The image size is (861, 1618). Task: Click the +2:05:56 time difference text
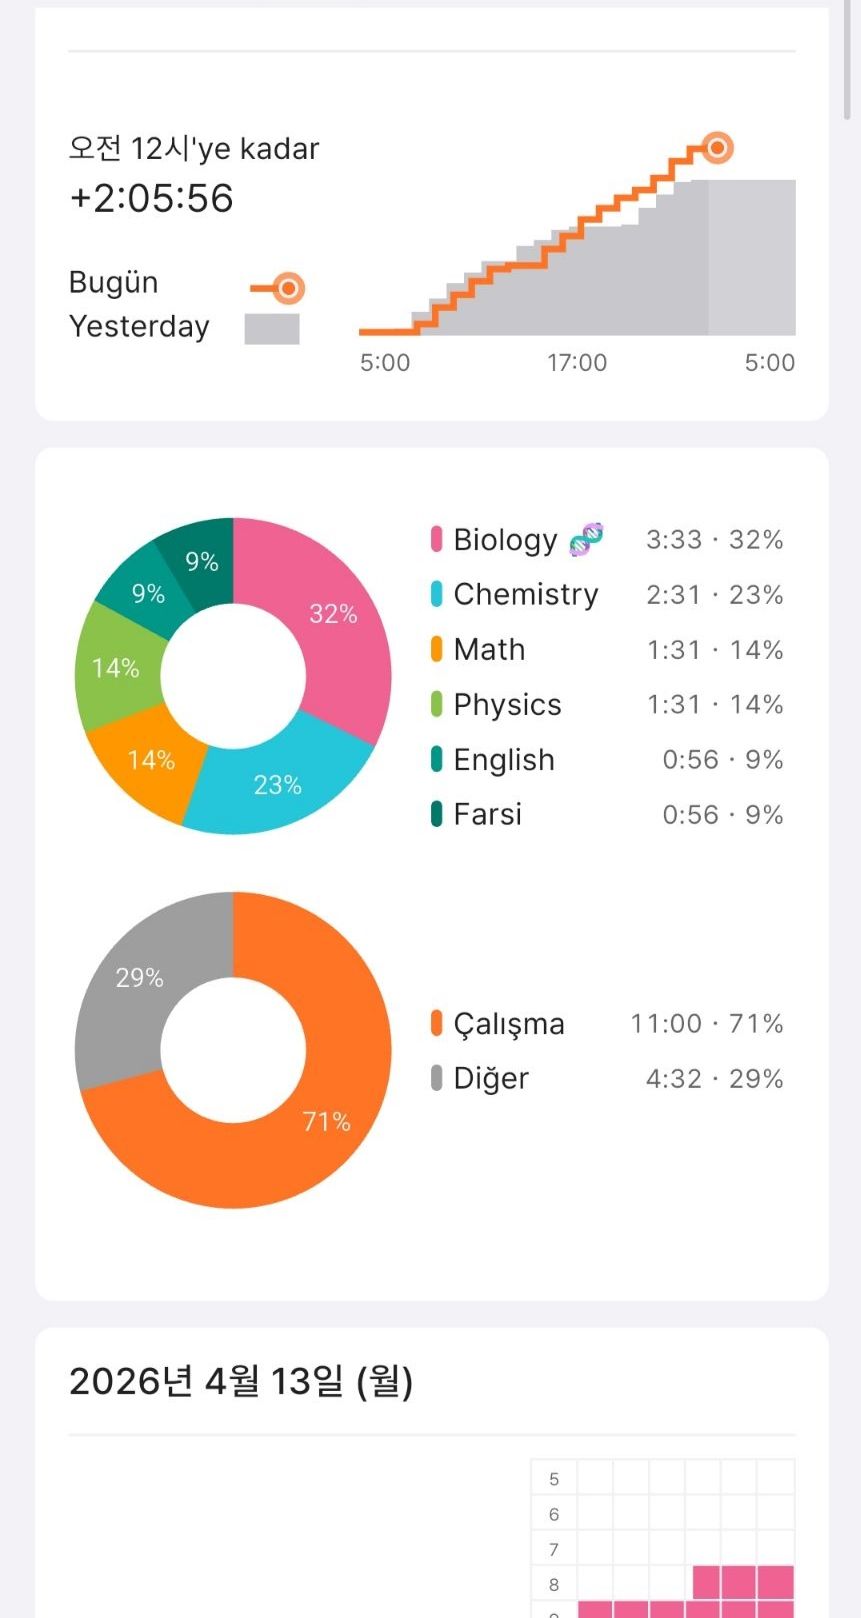click(151, 198)
